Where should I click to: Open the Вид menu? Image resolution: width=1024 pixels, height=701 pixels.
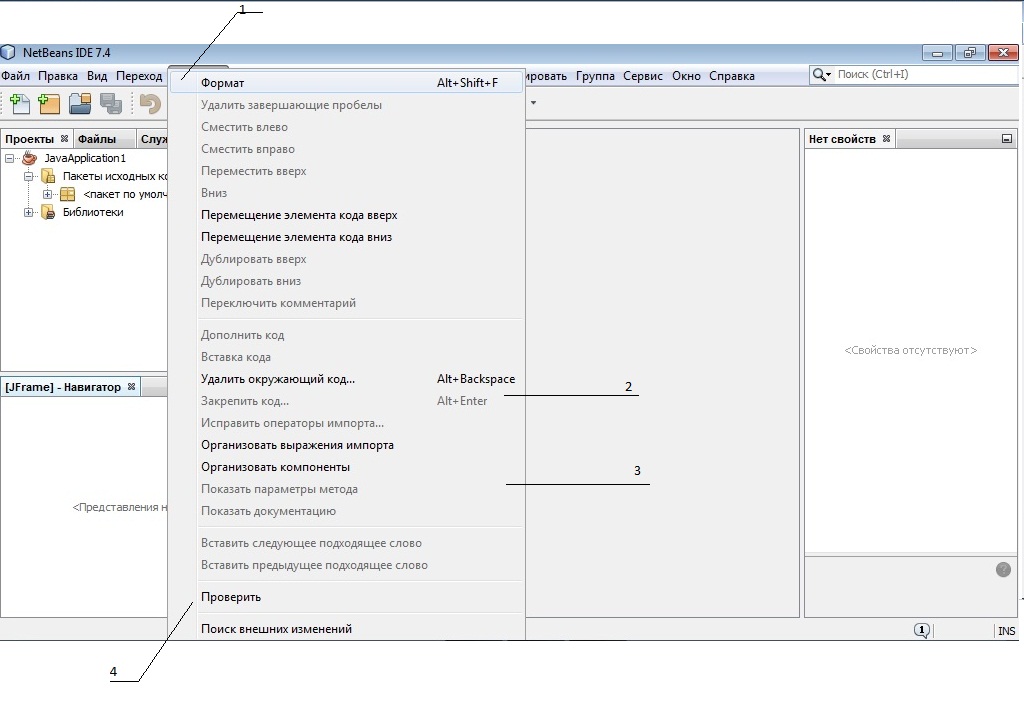click(97, 76)
